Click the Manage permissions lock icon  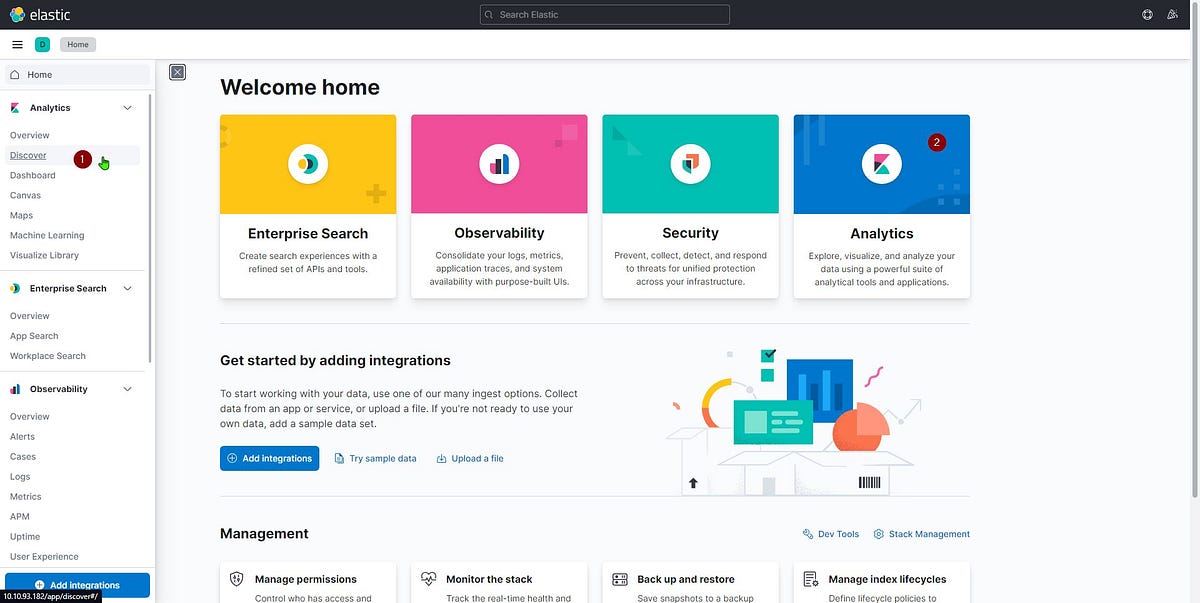pos(236,578)
